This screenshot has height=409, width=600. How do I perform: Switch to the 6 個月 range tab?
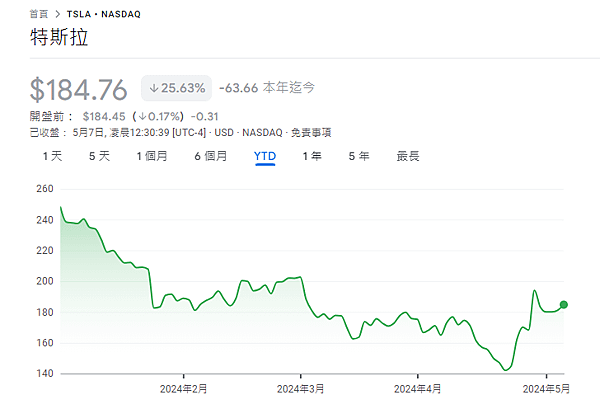click(211, 156)
